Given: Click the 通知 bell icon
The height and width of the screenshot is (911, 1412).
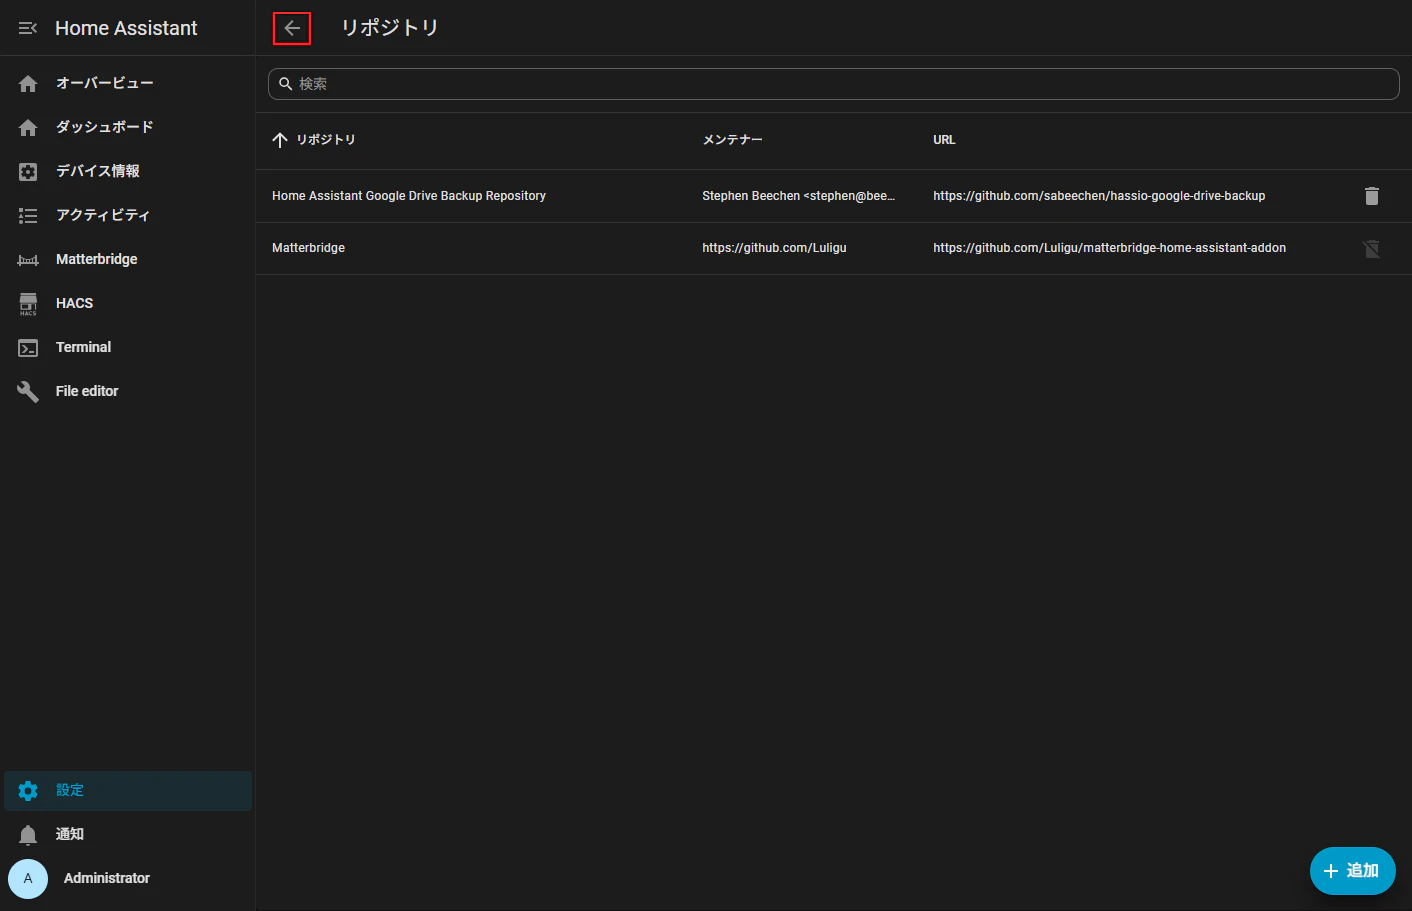Looking at the screenshot, I should [x=28, y=835].
